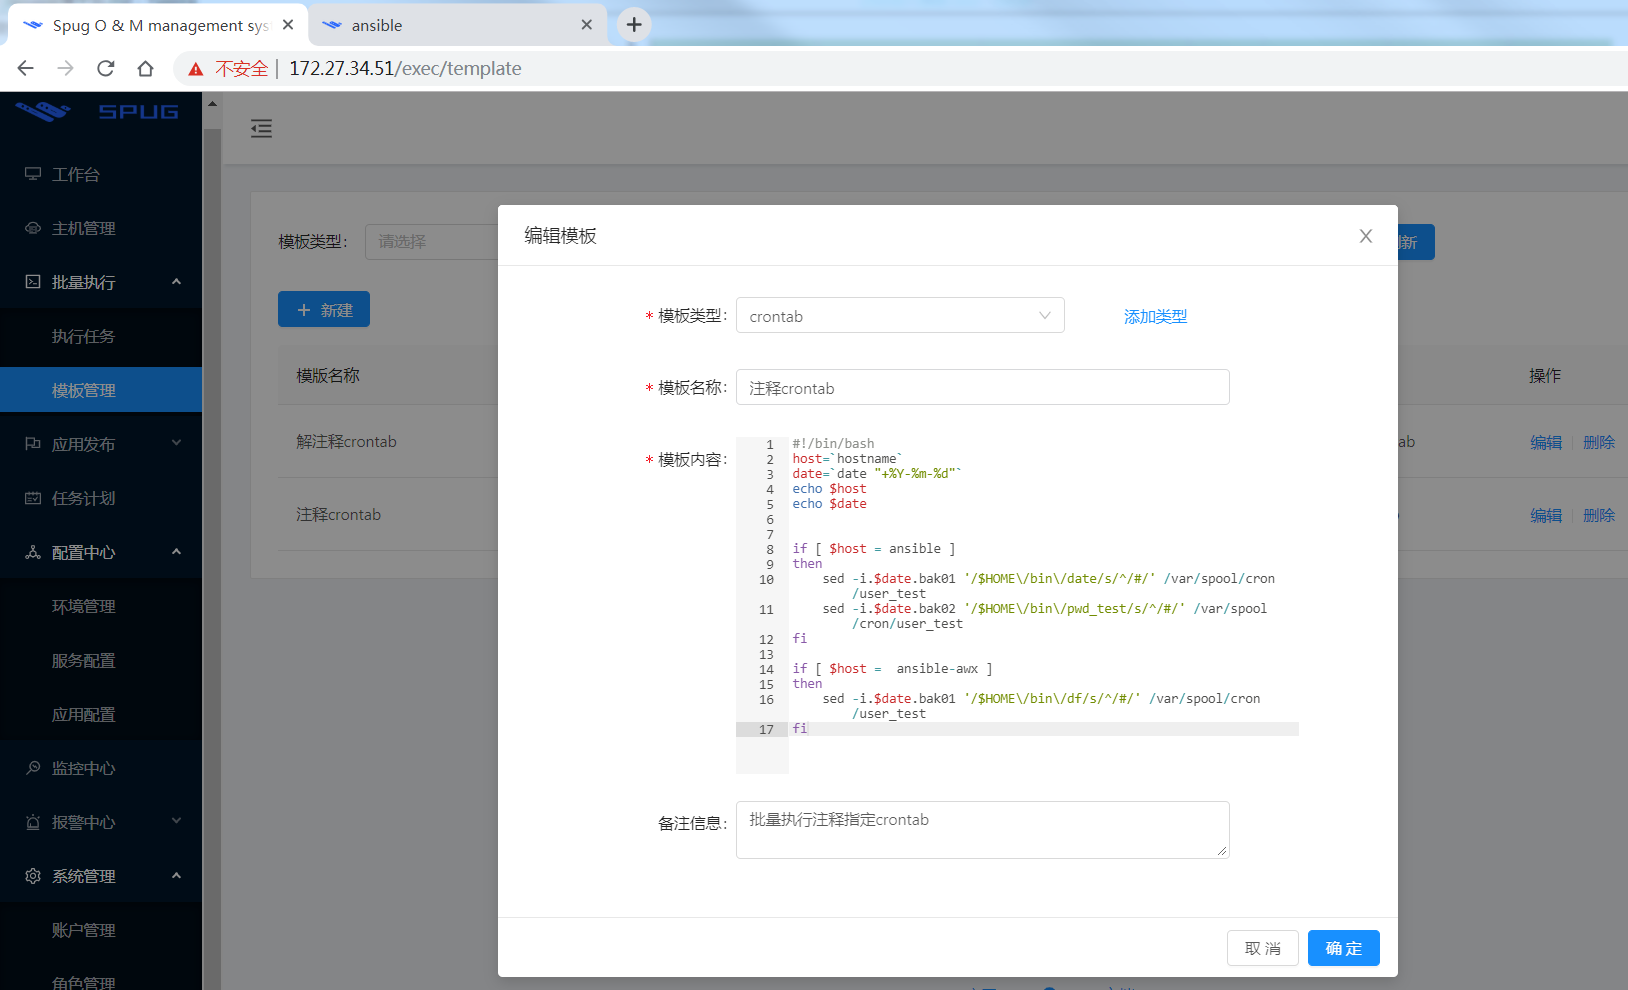Open the 模板类型 filter dropdown in background page
Image resolution: width=1628 pixels, height=990 pixels.
(432, 242)
